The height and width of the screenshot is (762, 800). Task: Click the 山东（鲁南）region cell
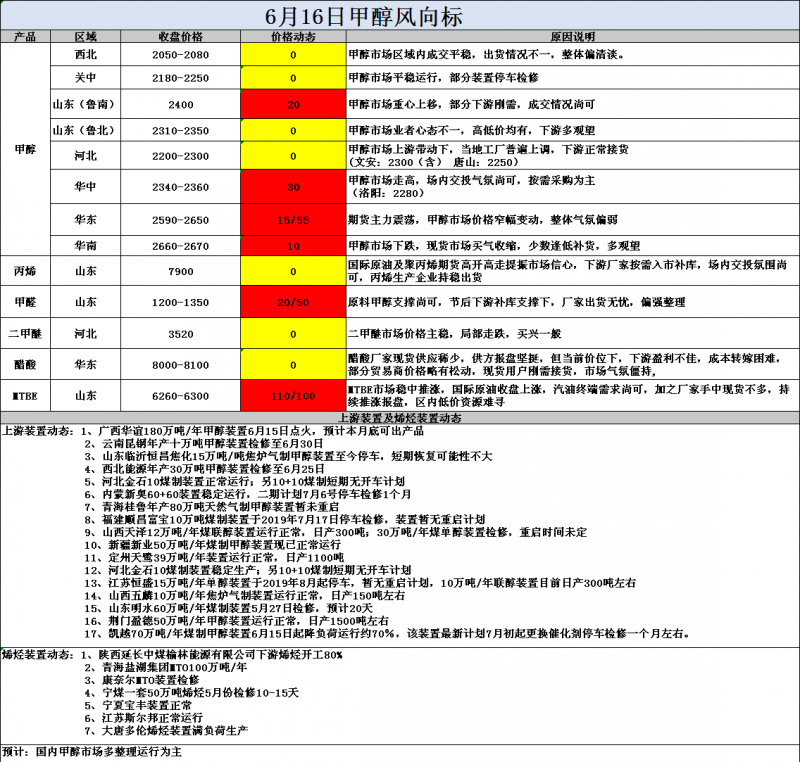pyautogui.click(x=85, y=104)
